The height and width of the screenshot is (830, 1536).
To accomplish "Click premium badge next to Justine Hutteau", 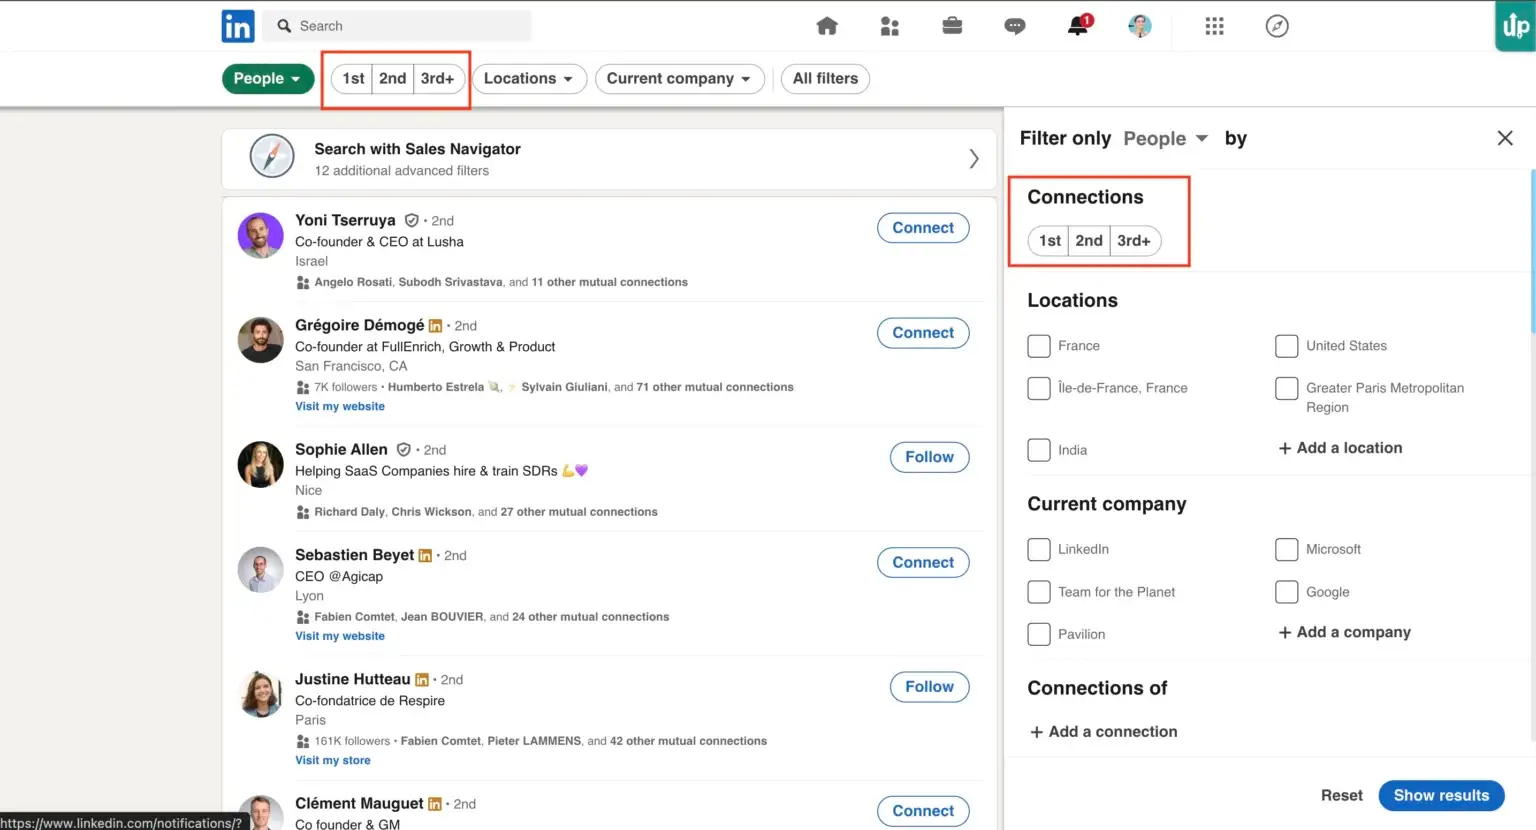I will (x=422, y=680).
